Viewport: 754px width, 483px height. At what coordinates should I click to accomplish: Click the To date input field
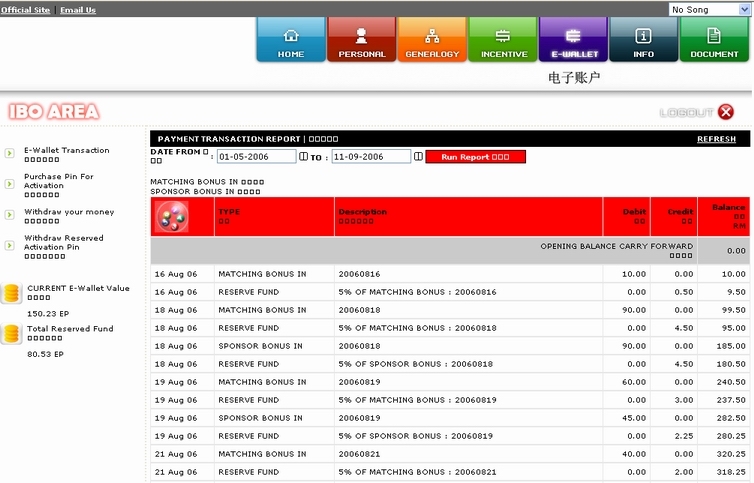click(371, 157)
